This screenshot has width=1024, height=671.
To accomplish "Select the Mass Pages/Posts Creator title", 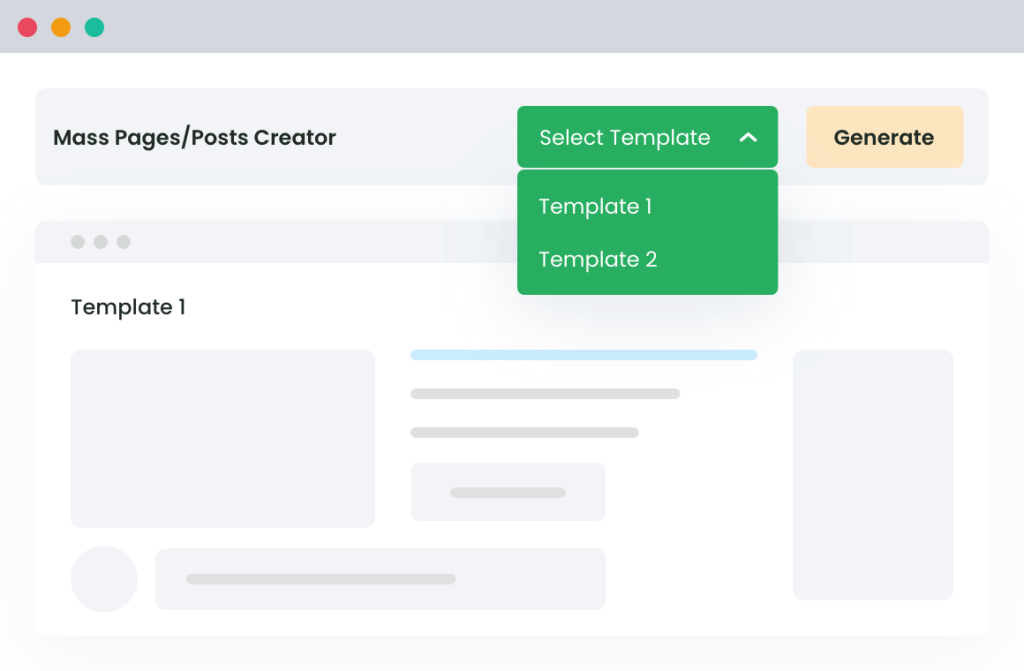I will pyautogui.click(x=195, y=138).
